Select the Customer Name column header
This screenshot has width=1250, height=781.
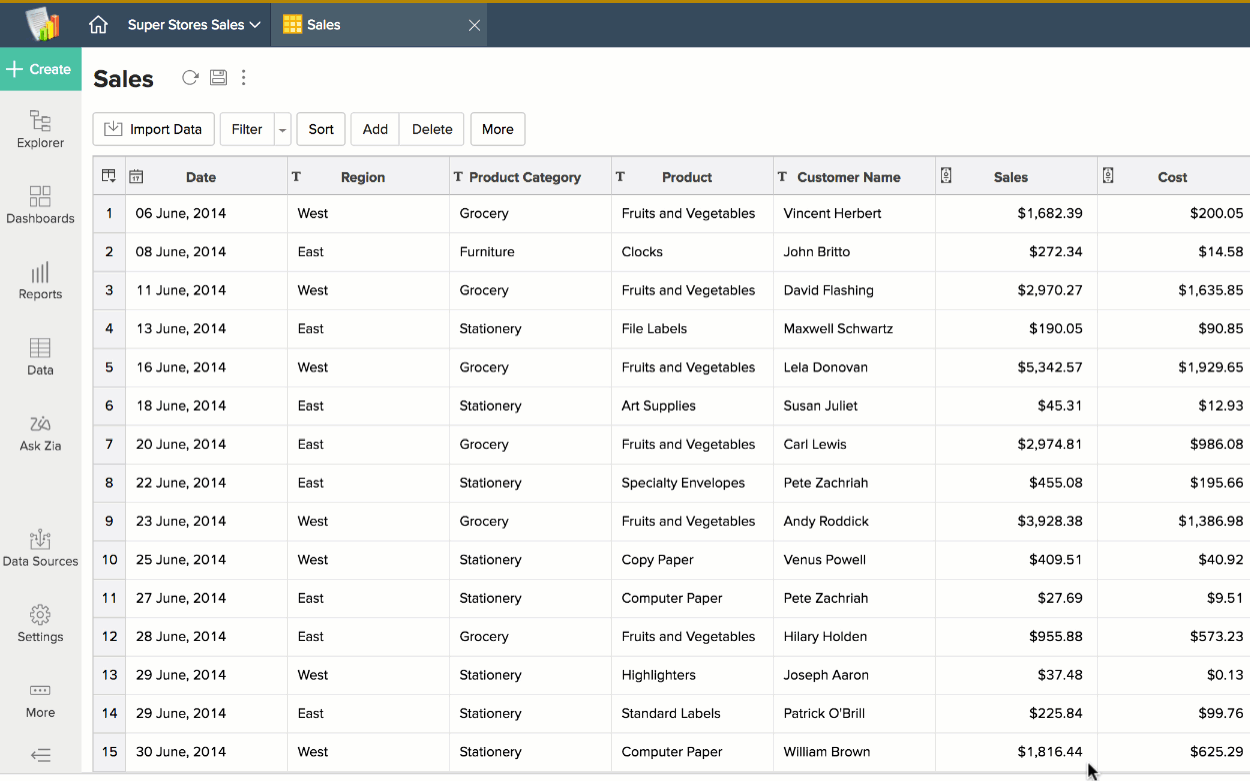(848, 177)
